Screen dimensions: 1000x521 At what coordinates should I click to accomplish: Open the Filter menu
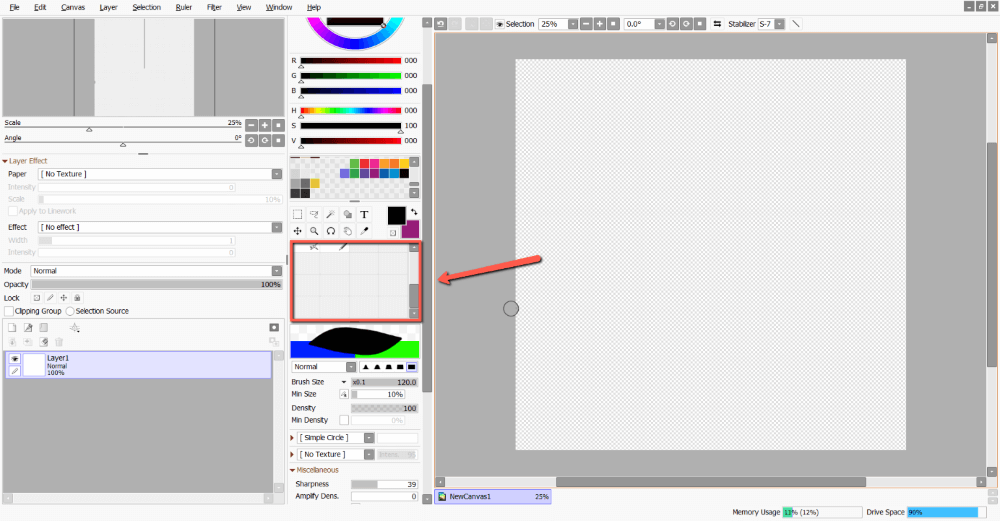[214, 7]
